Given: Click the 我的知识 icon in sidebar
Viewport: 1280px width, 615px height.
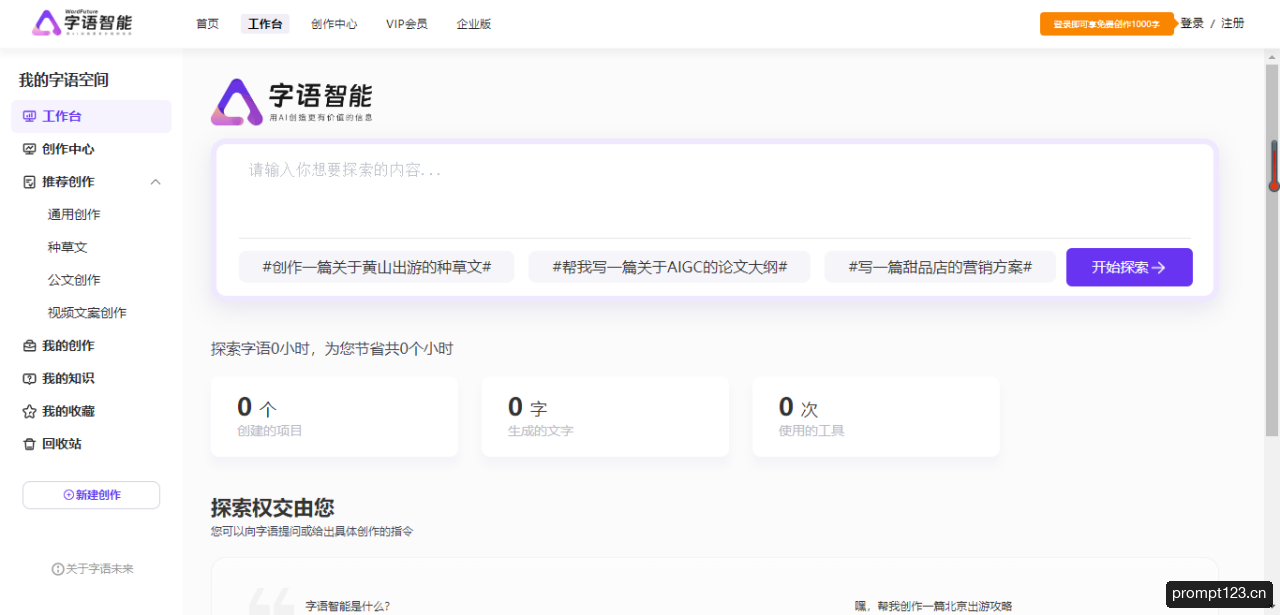Looking at the screenshot, I should click(29, 379).
